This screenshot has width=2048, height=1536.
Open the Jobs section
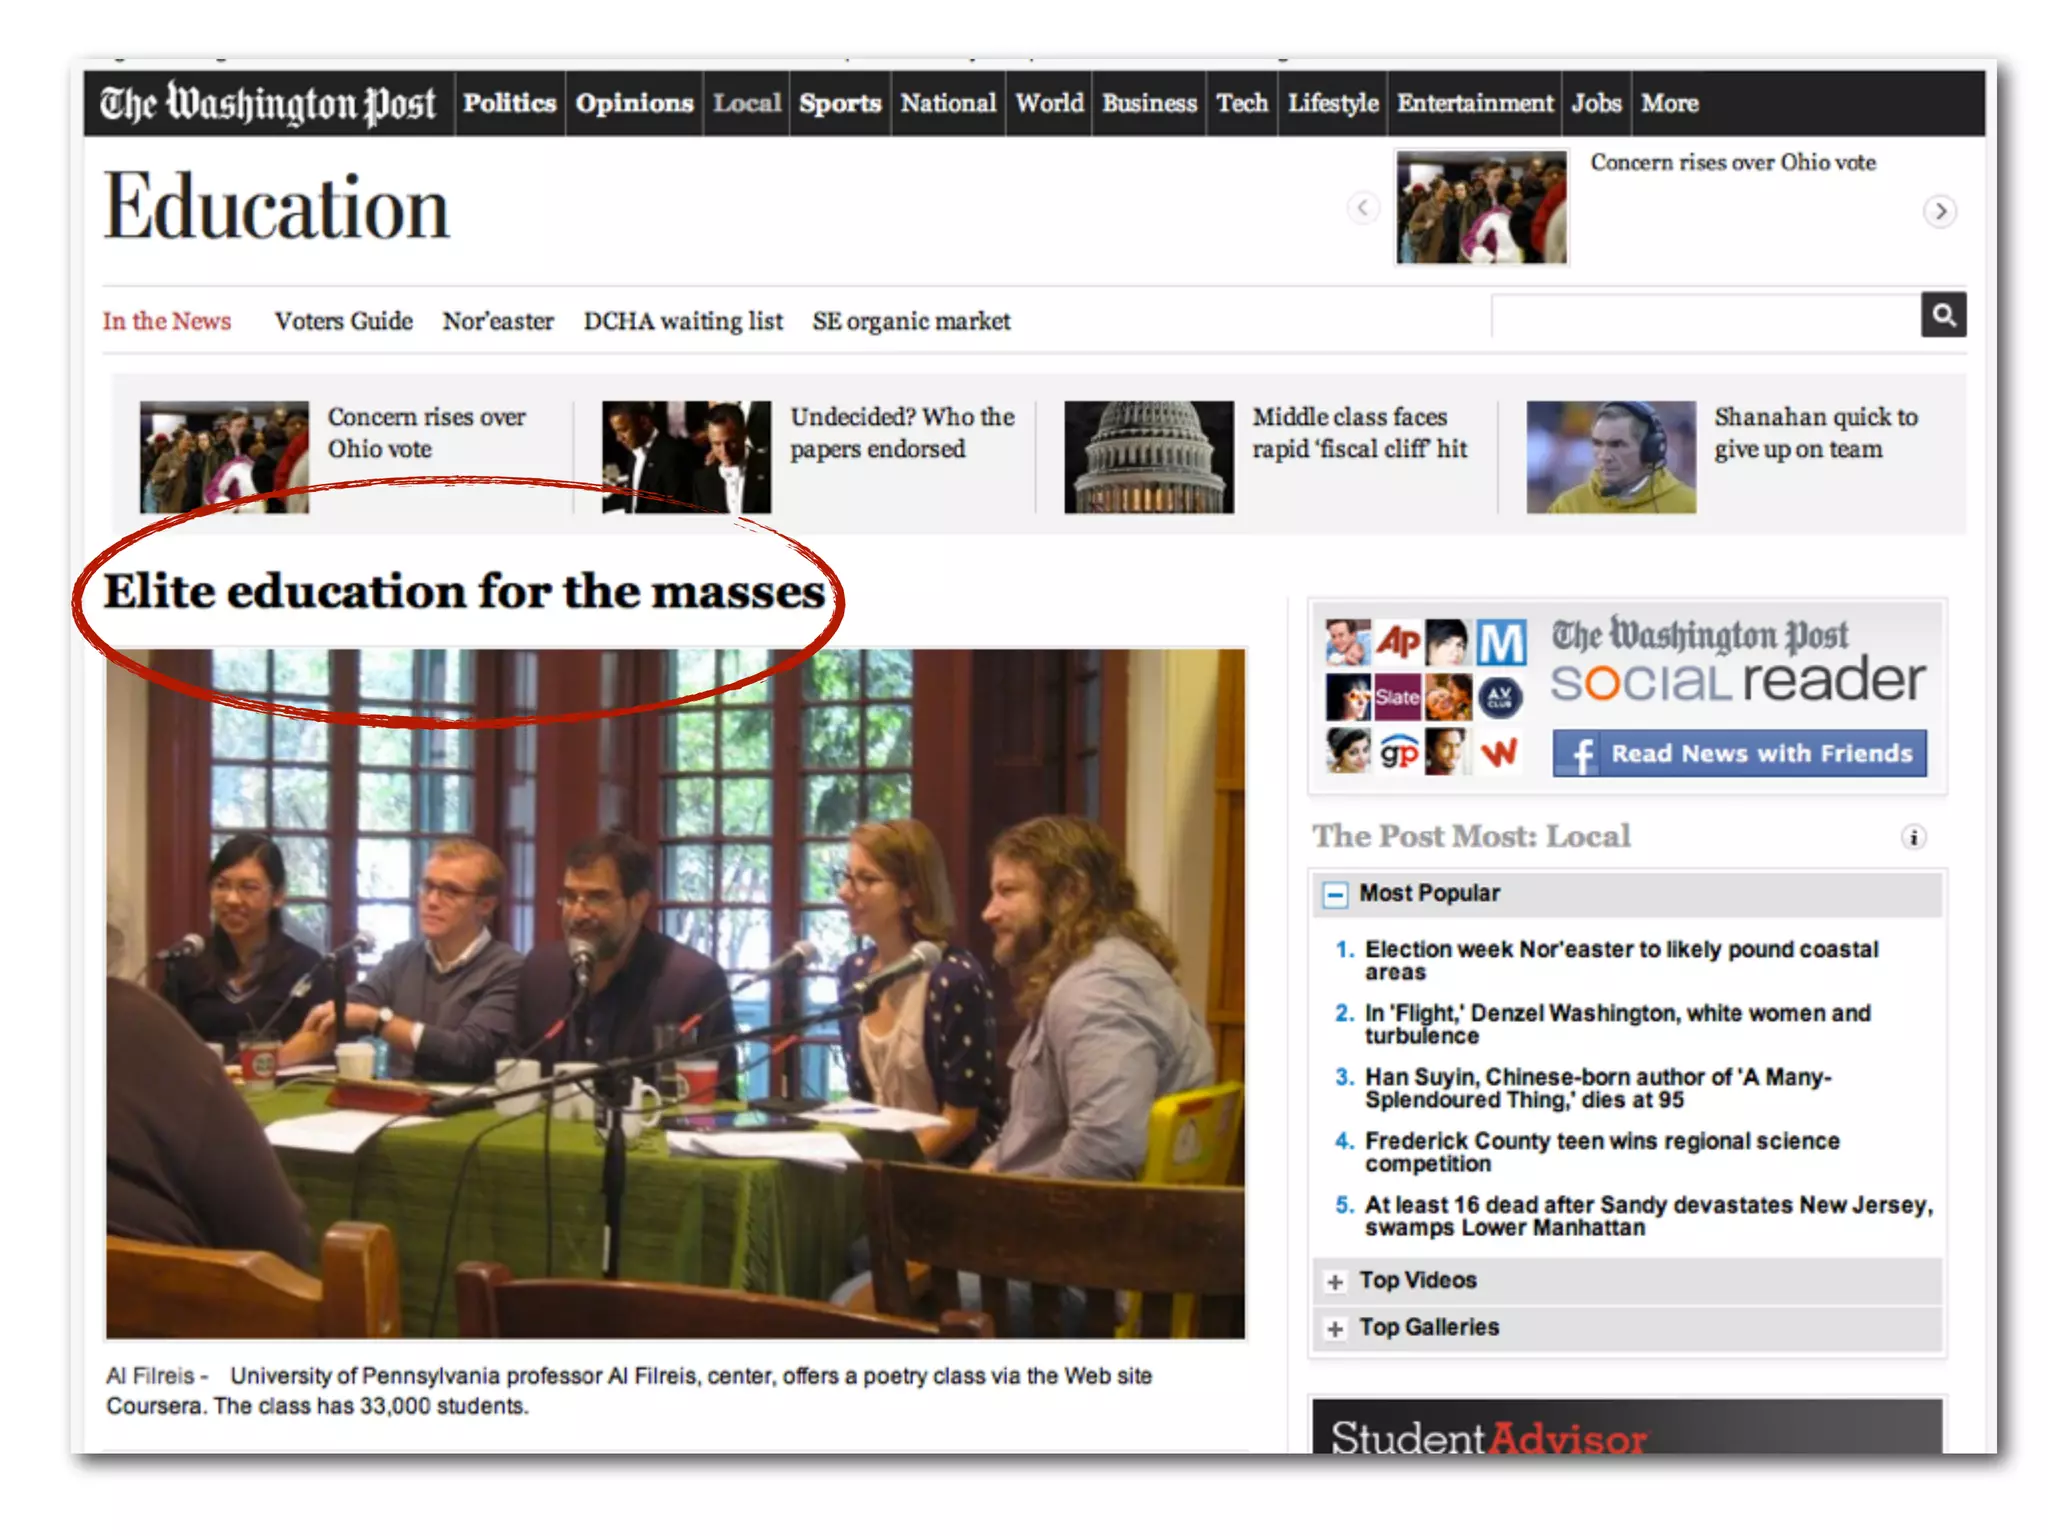coord(1596,103)
